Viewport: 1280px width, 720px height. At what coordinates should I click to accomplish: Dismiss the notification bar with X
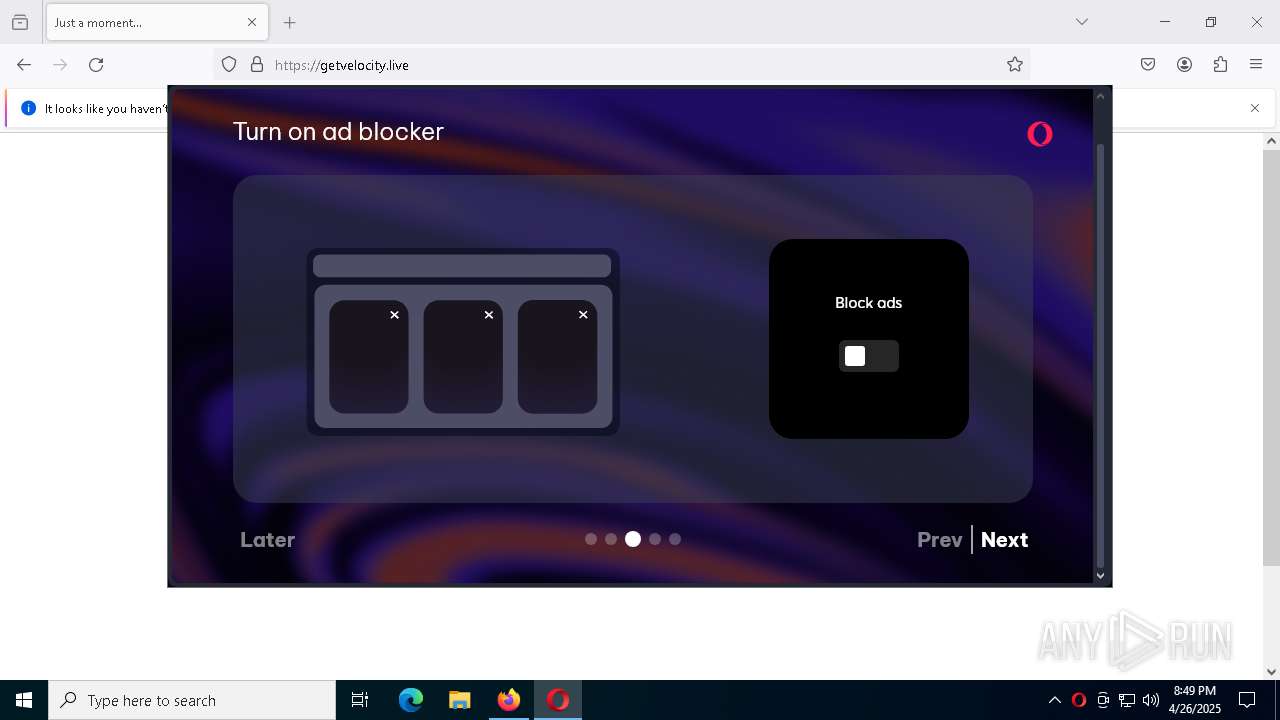pyautogui.click(x=1255, y=108)
